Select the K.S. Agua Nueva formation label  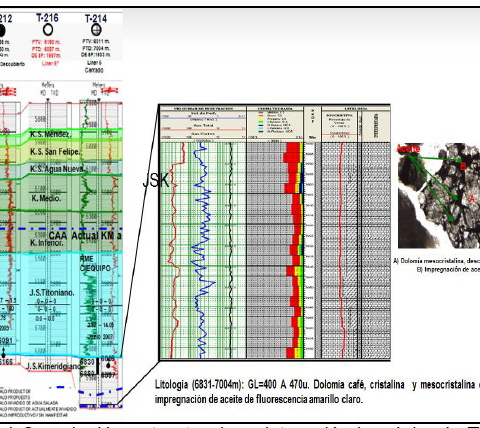57,169
